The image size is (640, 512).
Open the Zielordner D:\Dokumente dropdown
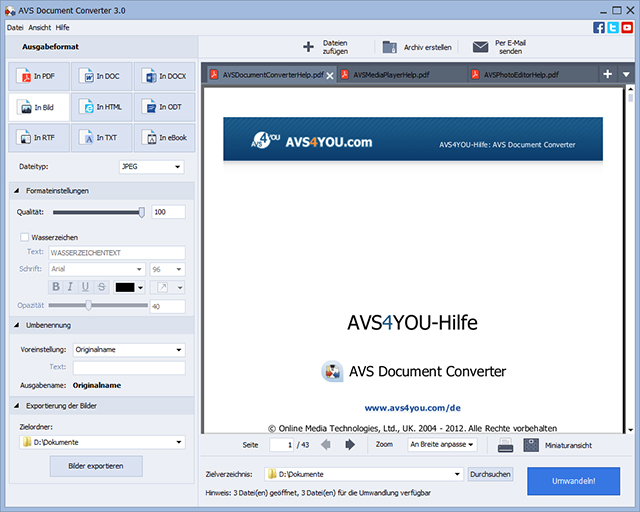102,442
